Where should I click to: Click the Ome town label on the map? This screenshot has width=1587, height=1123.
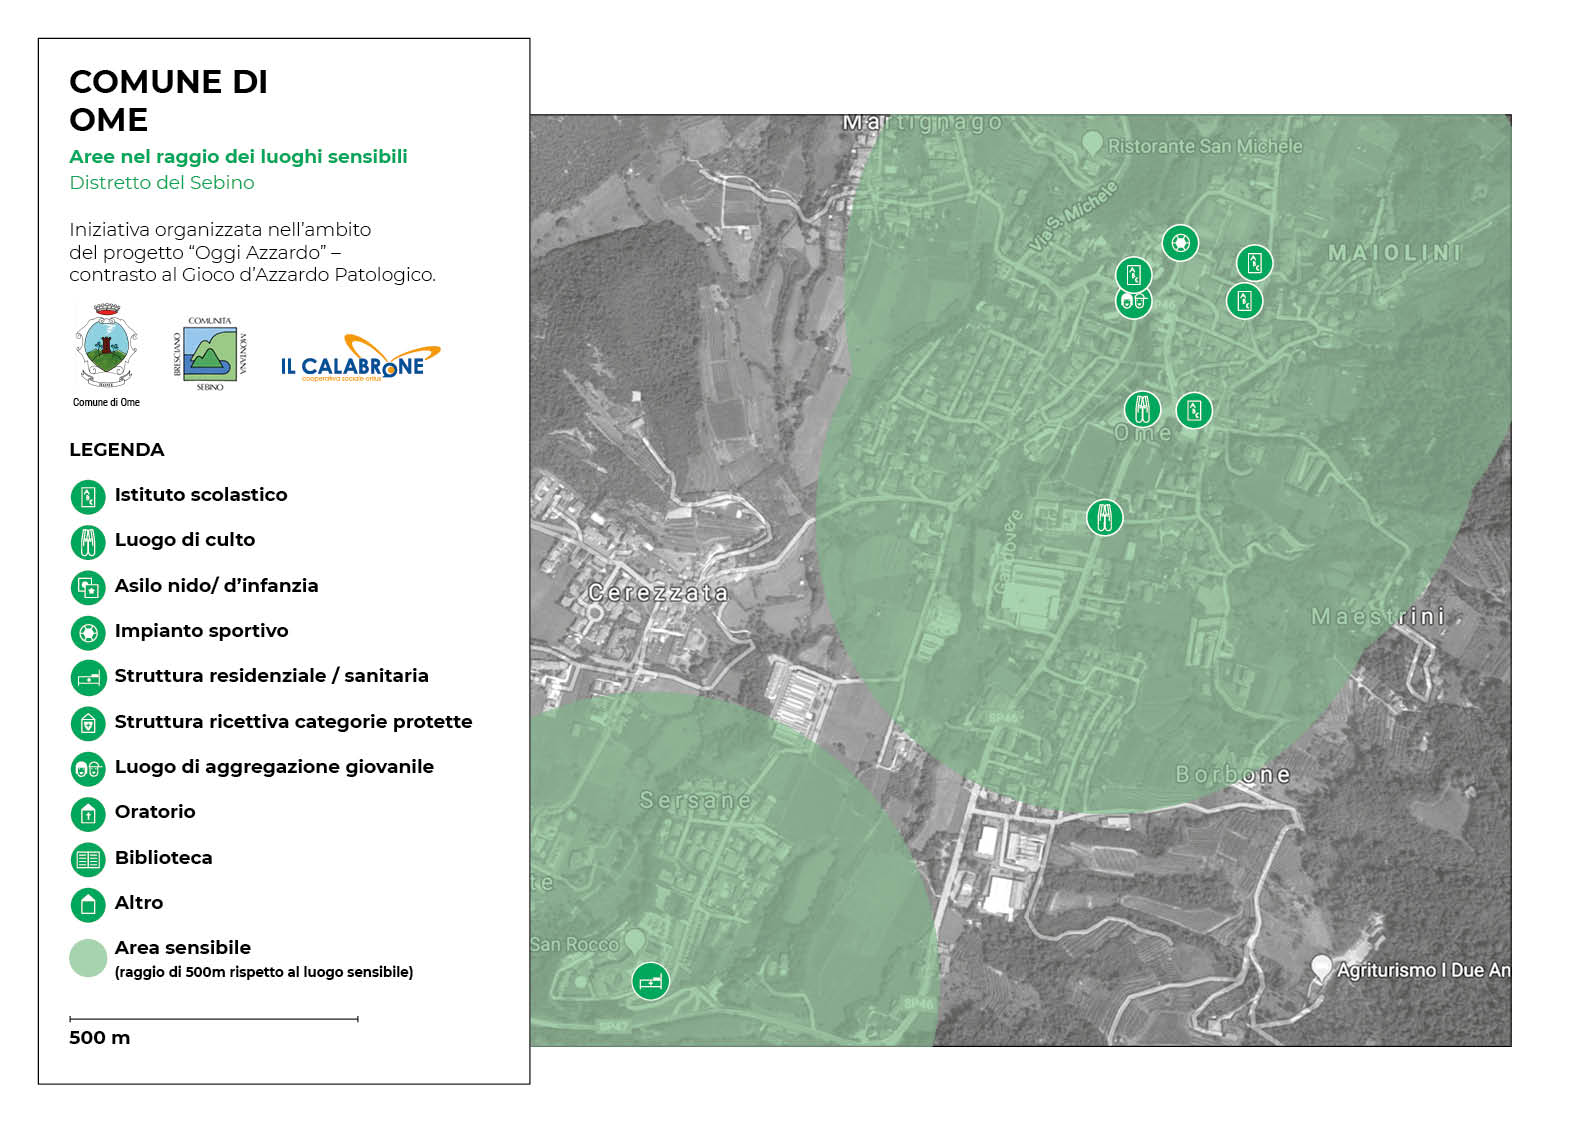pyautogui.click(x=1143, y=433)
